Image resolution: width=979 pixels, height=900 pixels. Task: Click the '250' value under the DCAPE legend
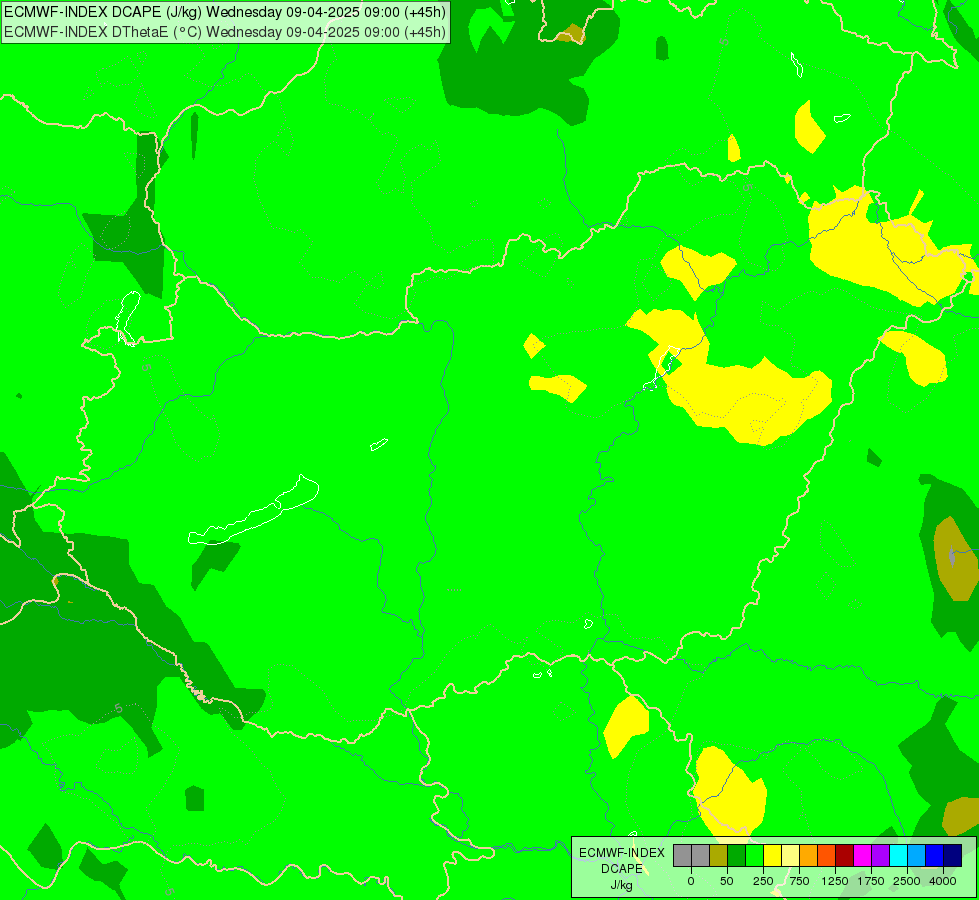pos(763,881)
